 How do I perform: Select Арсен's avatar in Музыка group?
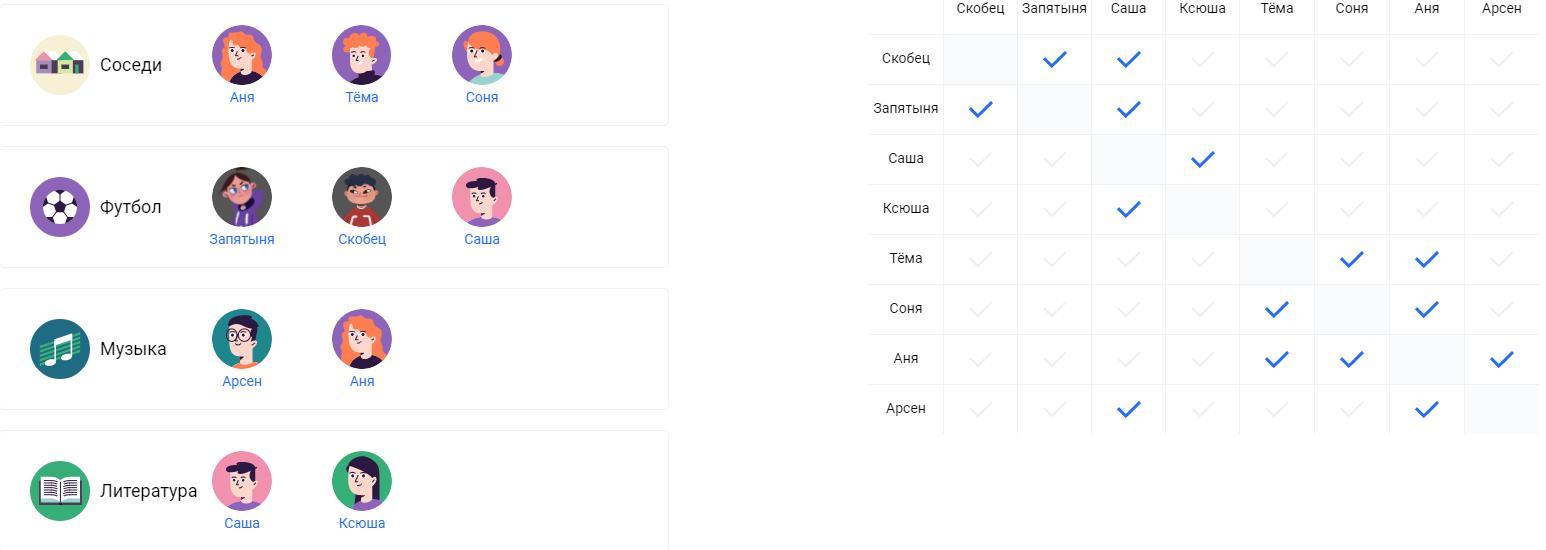242,339
